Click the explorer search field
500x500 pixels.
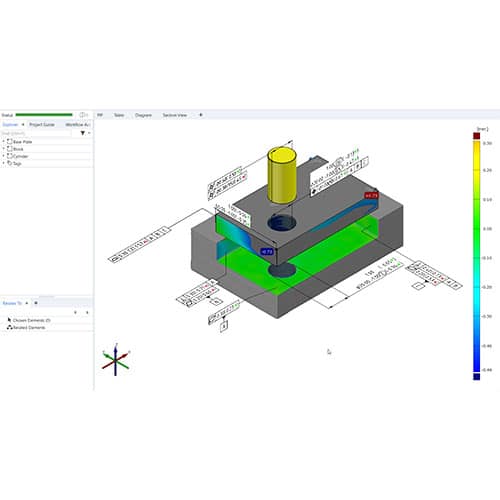click(x=36, y=133)
